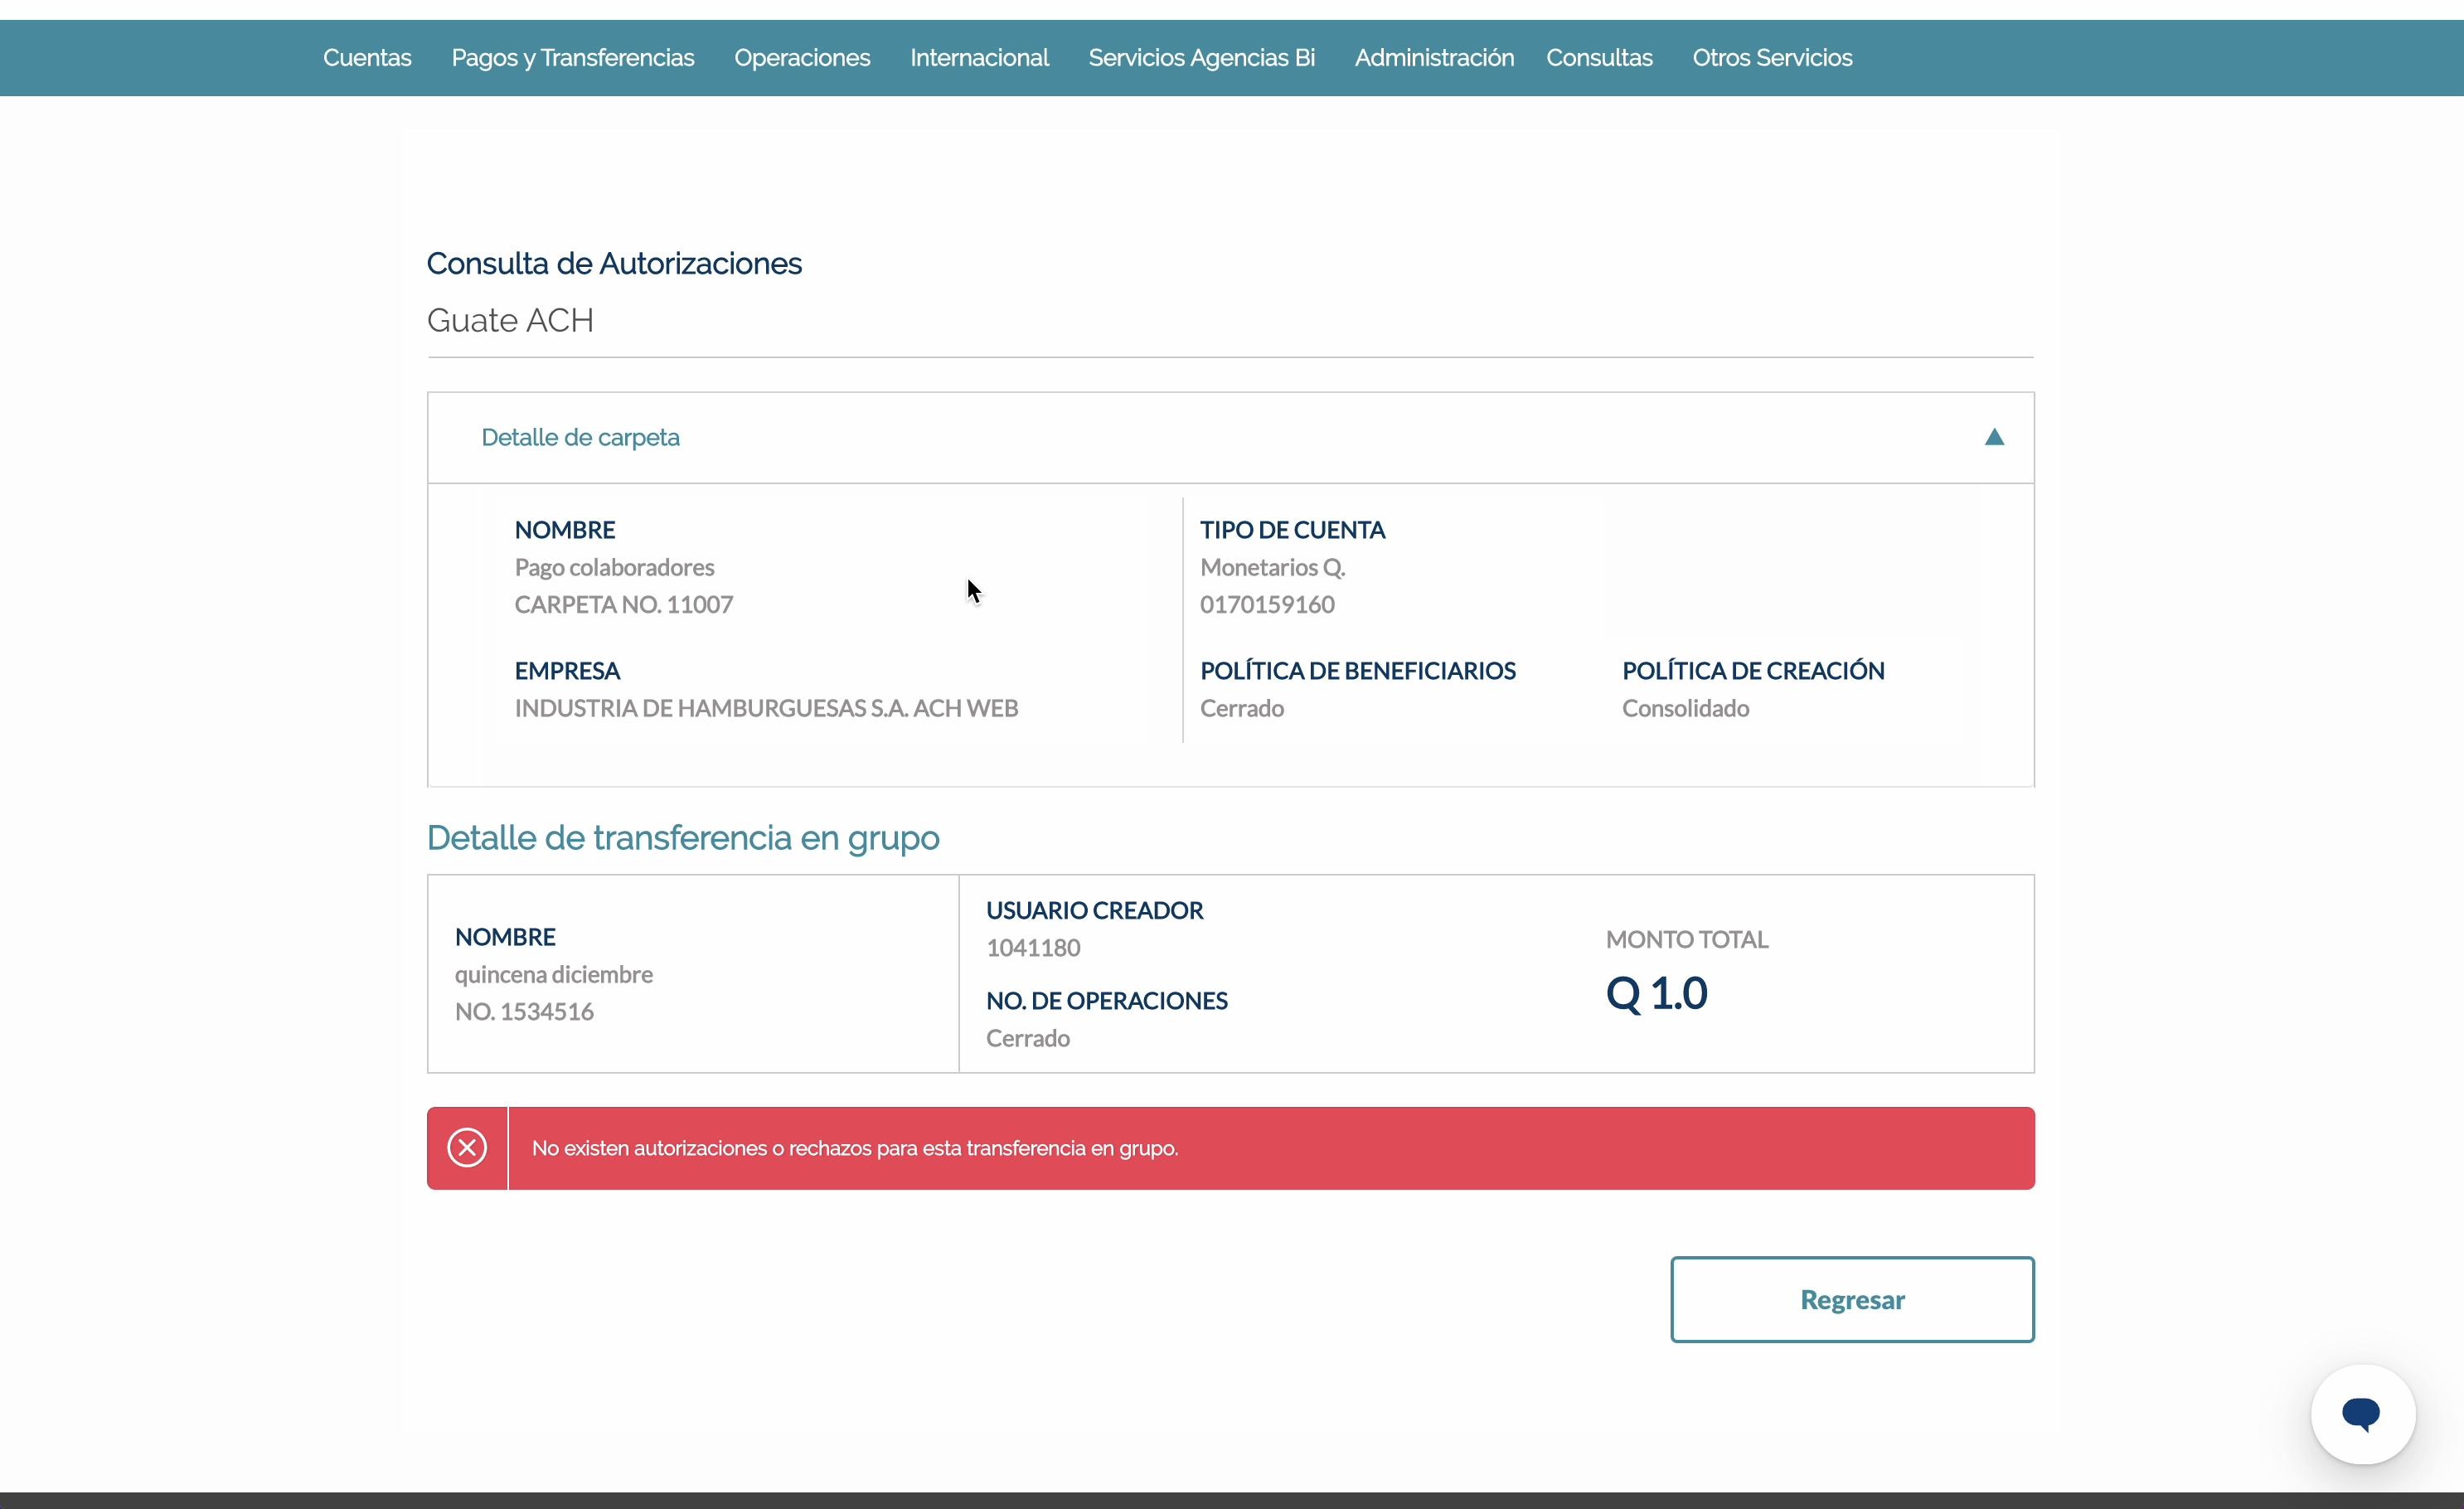Viewport: 2464px width, 1509px height.
Task: Open the Administración menu
Action: coord(1433,58)
